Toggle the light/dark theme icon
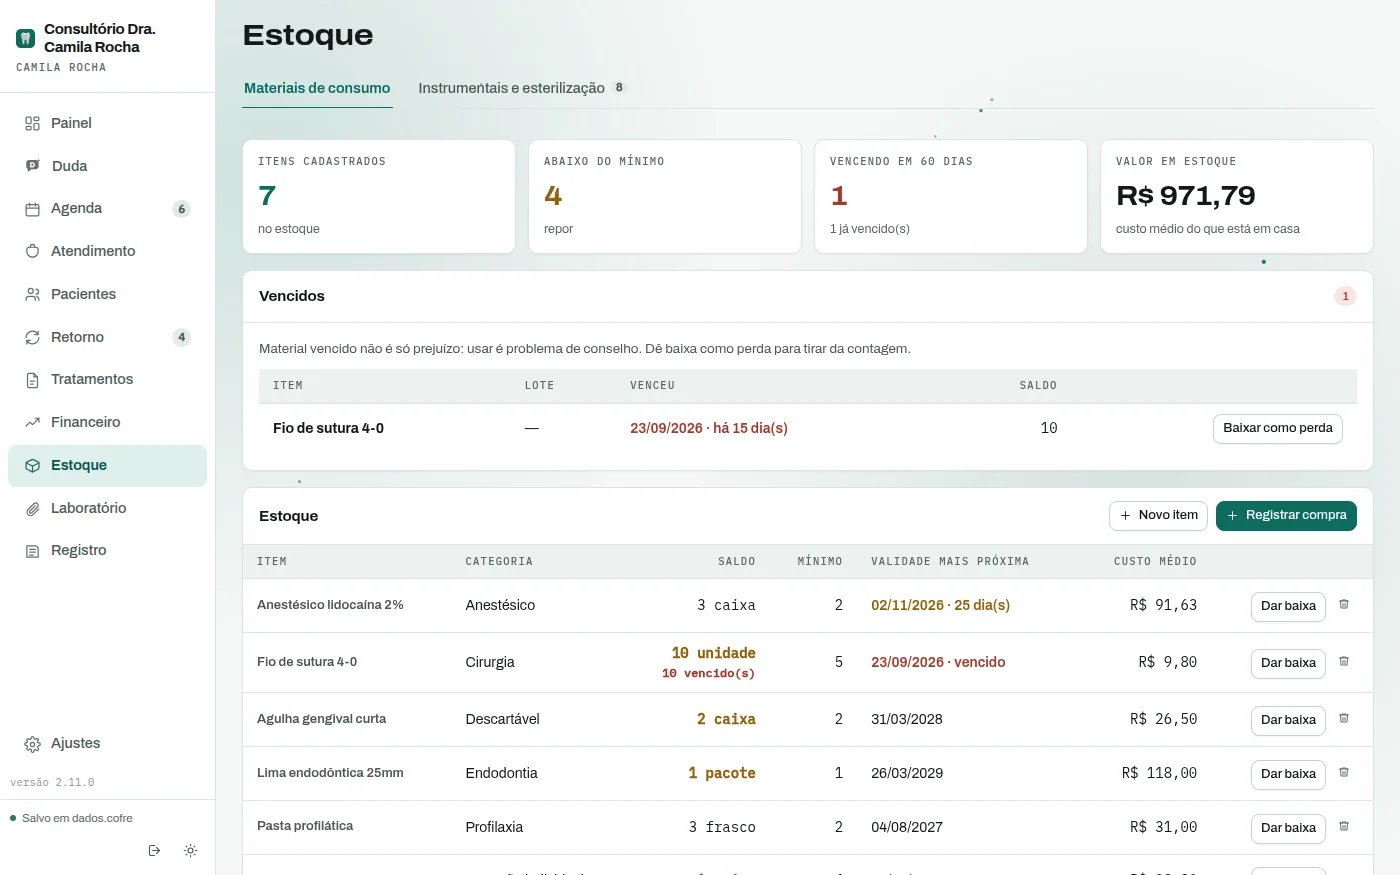Screen dimensions: 1400x875 (x=190, y=851)
